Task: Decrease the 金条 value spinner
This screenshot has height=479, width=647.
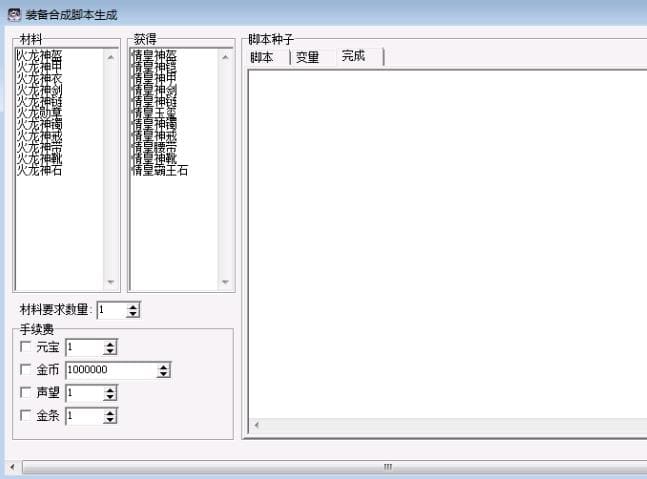Action: [110, 419]
